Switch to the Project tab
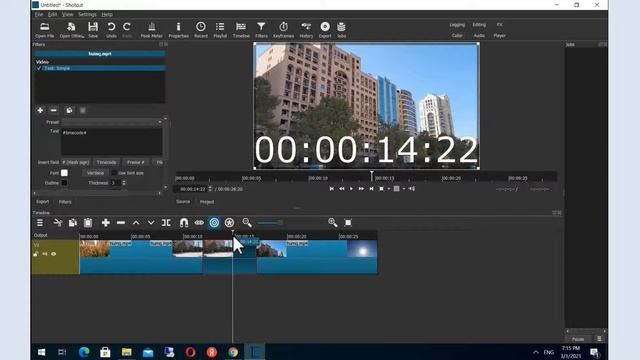Screen dimensions: 640x360 pos(207,202)
